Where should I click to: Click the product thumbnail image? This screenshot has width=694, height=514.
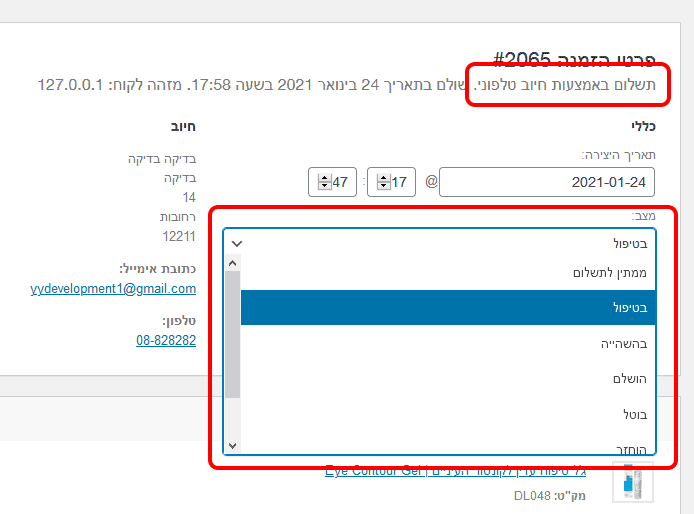[633, 483]
